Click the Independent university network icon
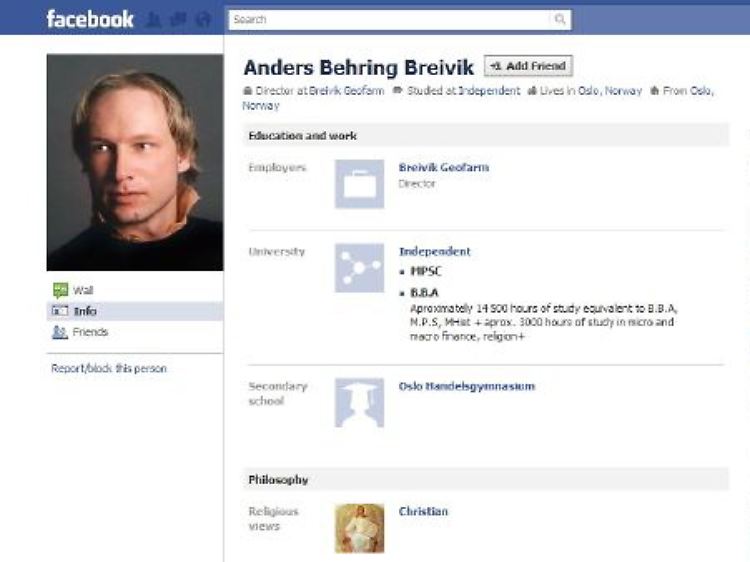This screenshot has width=750, height=562. pos(359,268)
